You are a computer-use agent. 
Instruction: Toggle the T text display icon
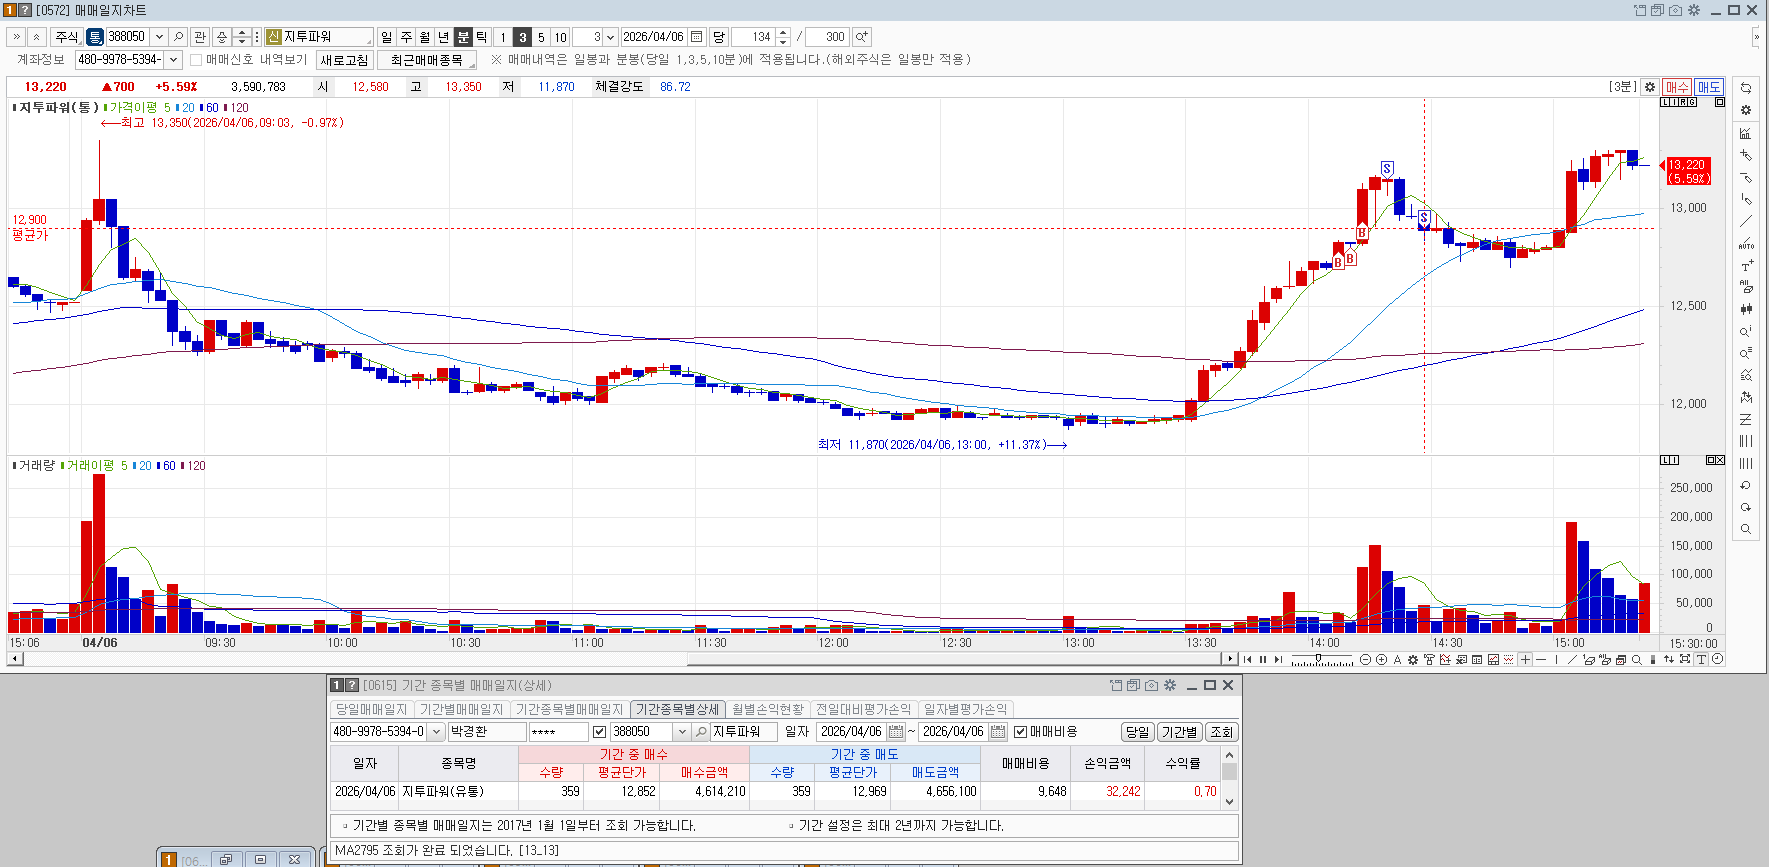tap(1701, 660)
